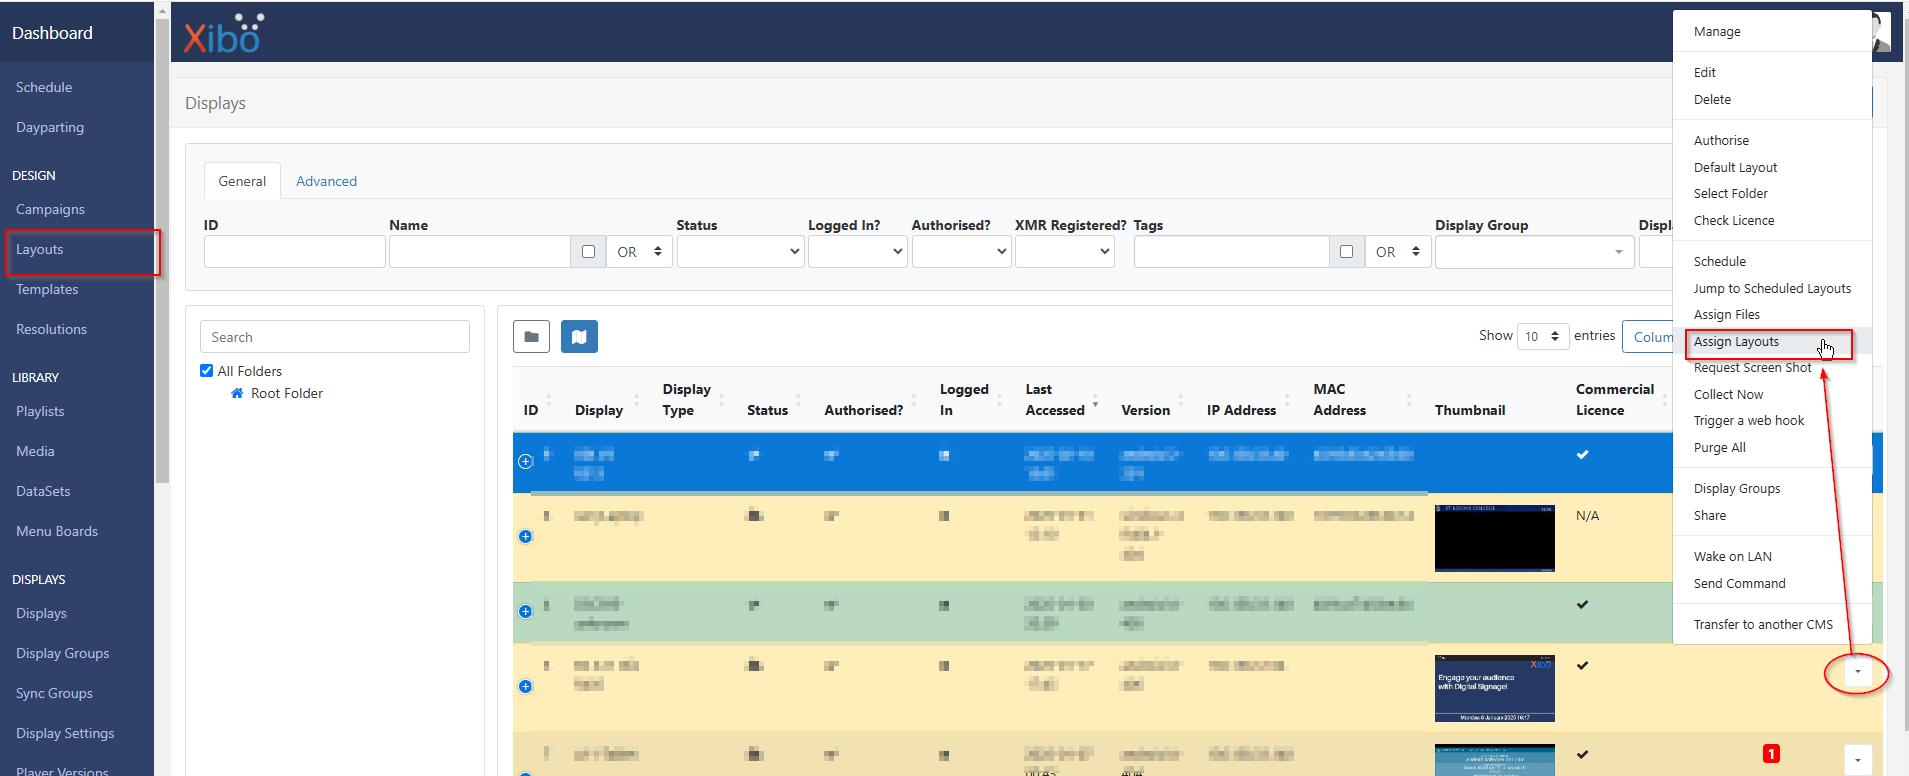The width and height of the screenshot is (1909, 776).
Task: Open the Status filter dropdown
Action: 740,252
